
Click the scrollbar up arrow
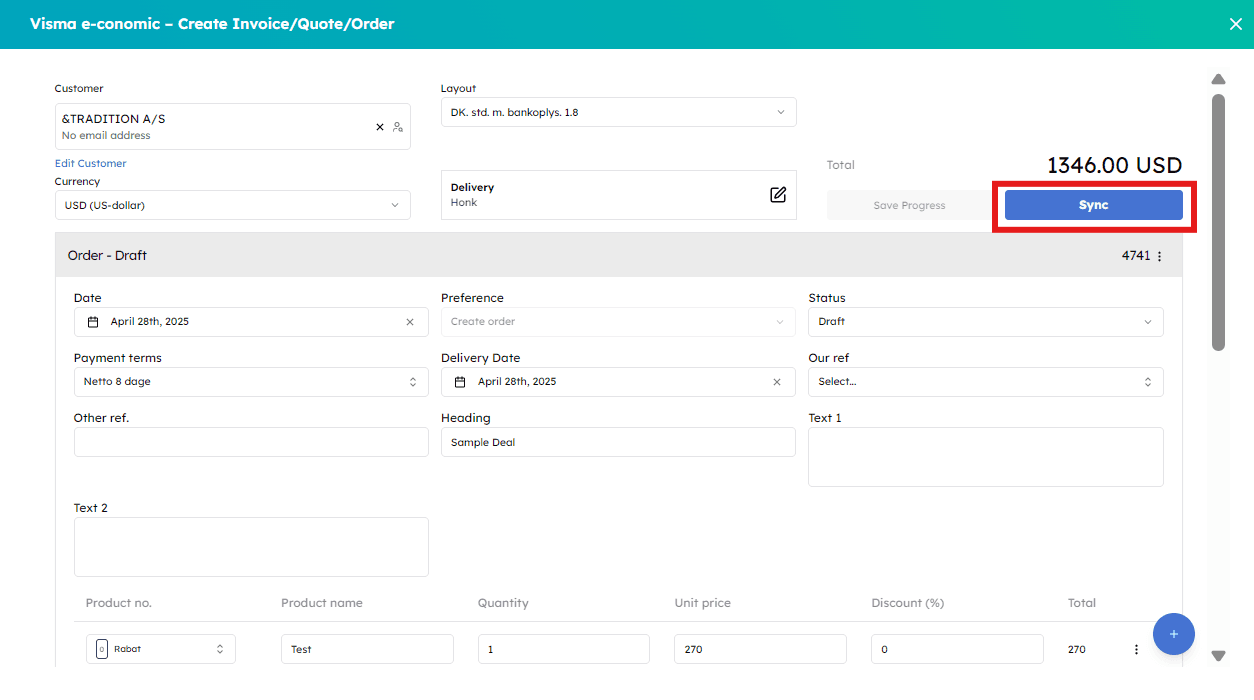click(1218, 79)
